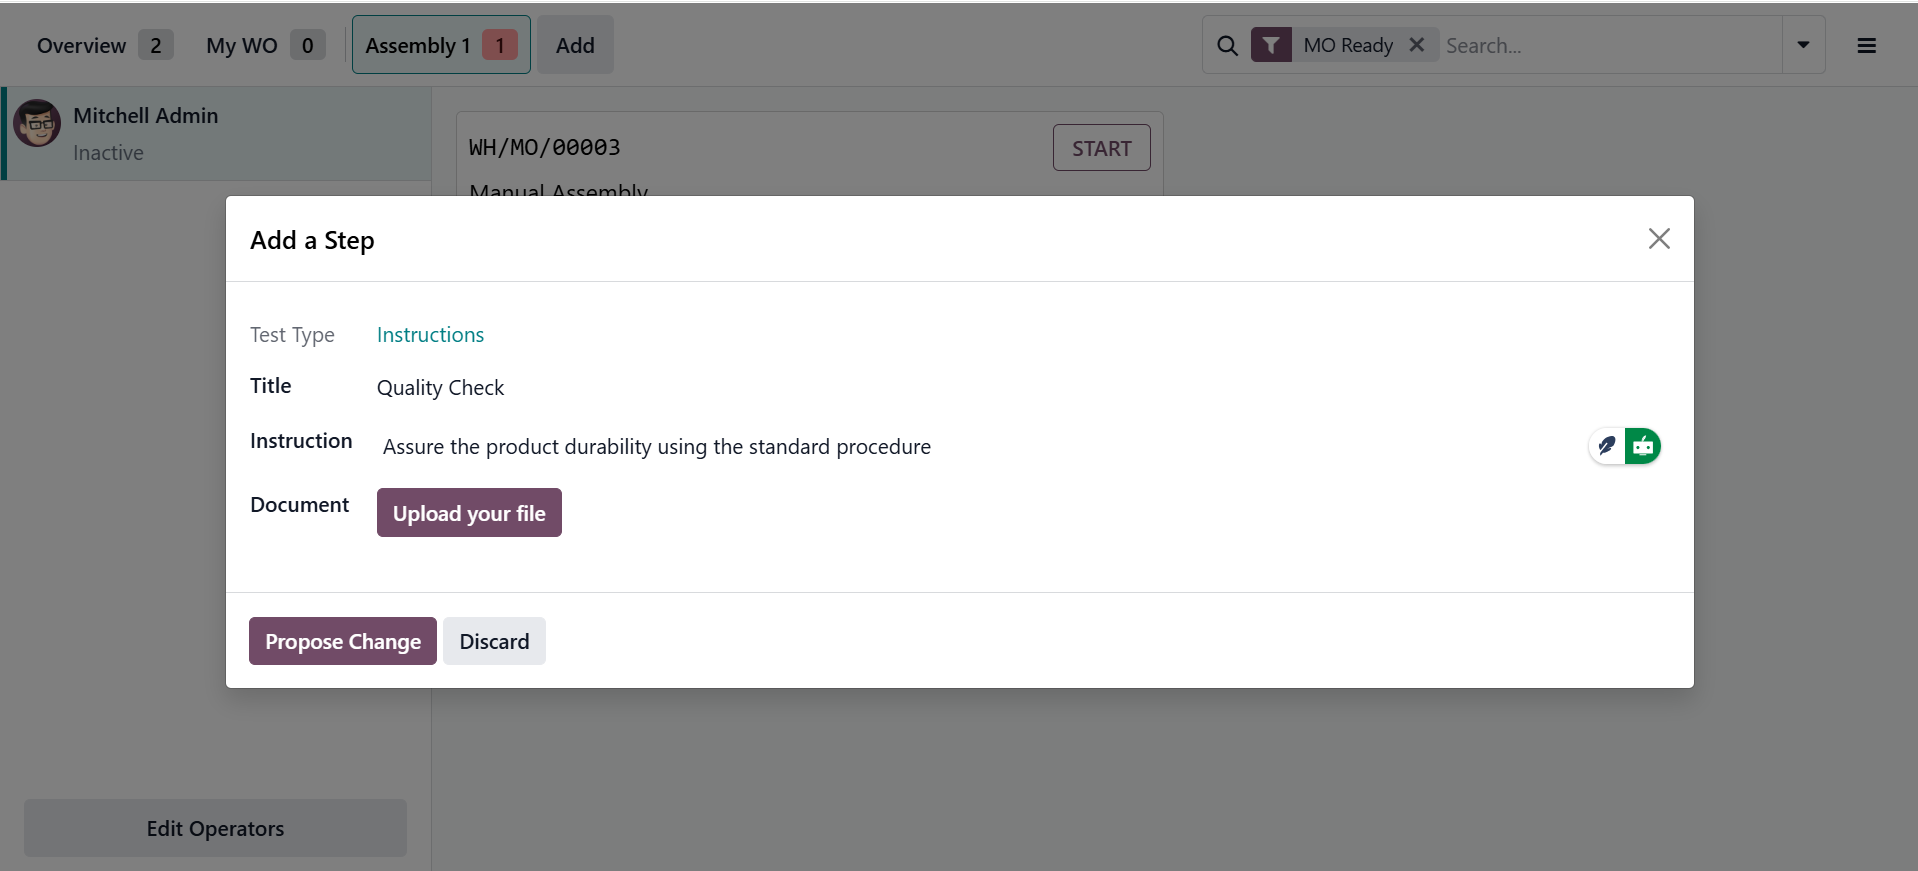Click the funnel filter icon beside MO Ready
The width and height of the screenshot is (1918, 871).
pyautogui.click(x=1271, y=44)
